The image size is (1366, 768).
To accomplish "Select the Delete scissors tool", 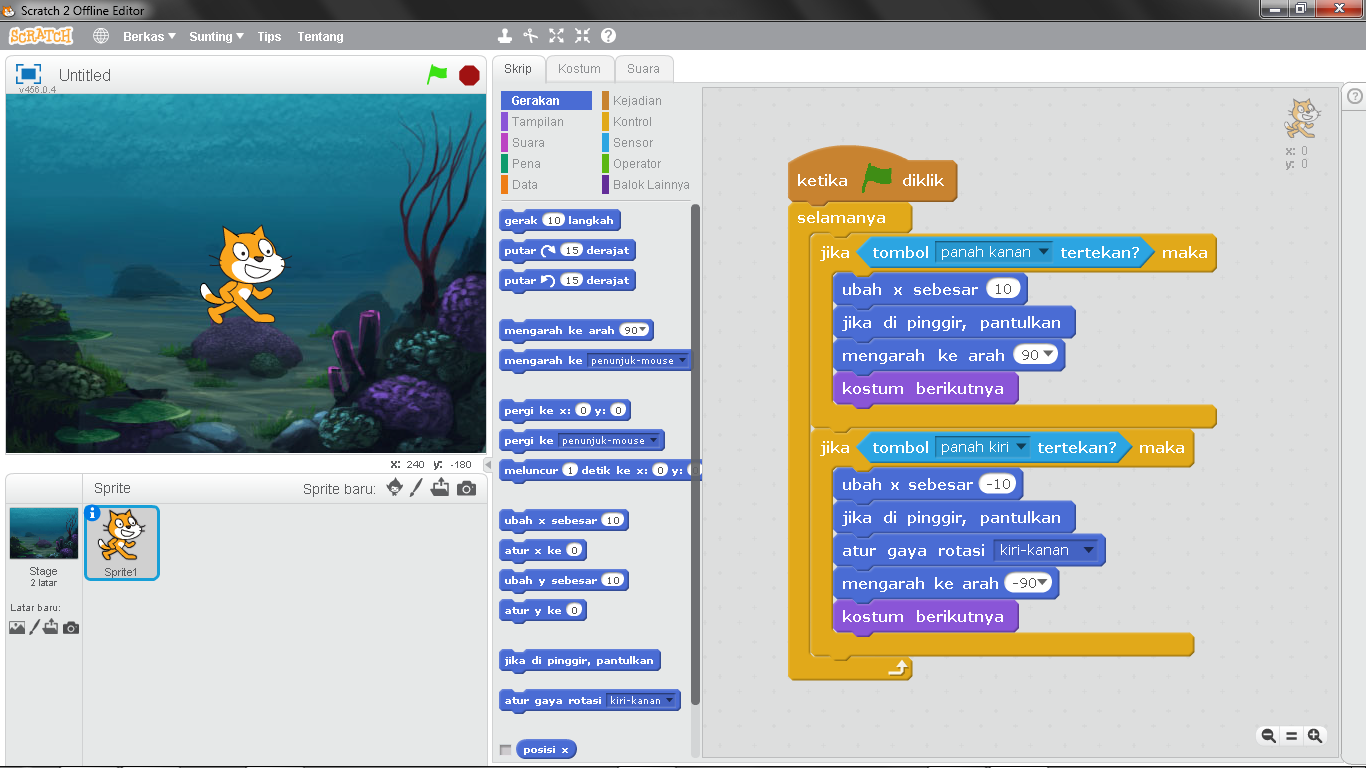I will 531,35.
